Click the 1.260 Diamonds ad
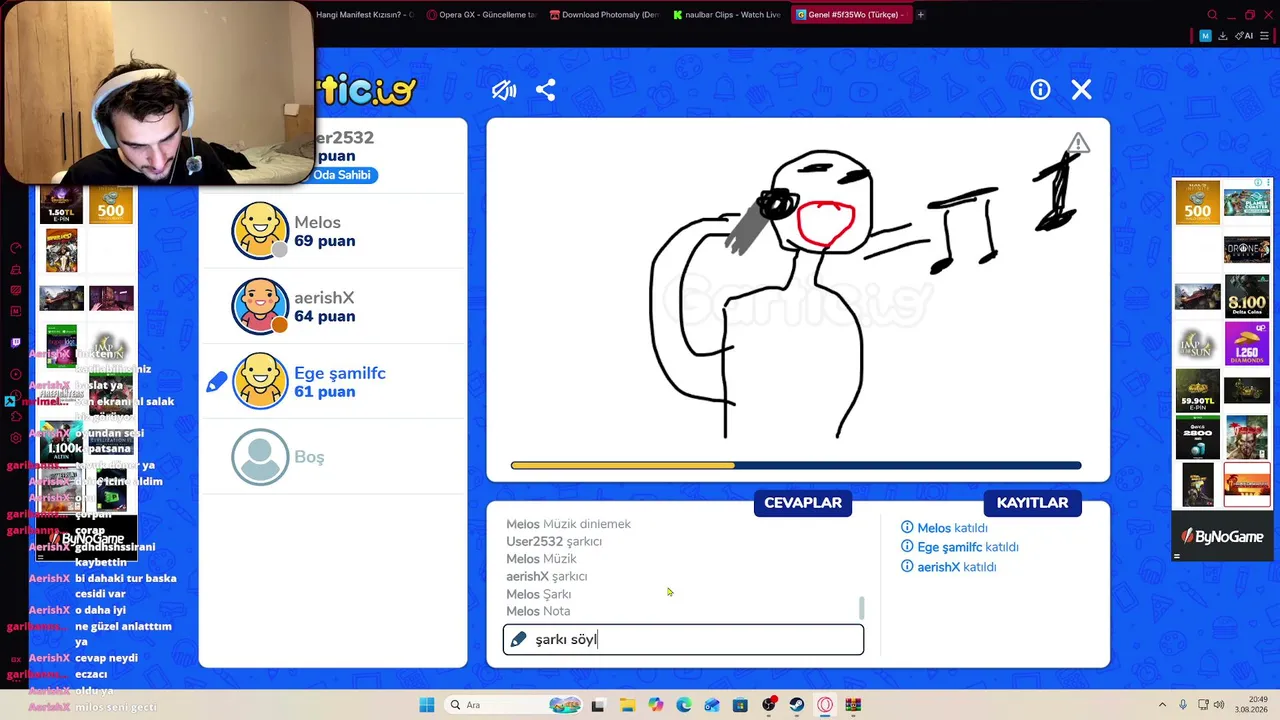Image resolution: width=1280 pixels, height=720 pixels. tap(1247, 344)
